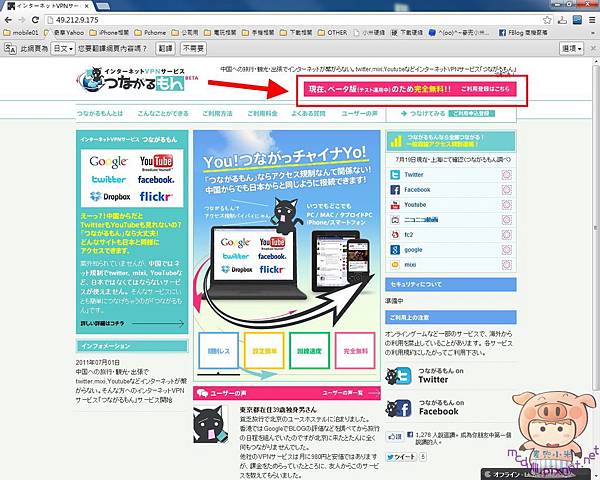Select the blue box in banner carousel
600x480 pixels.
(218, 351)
